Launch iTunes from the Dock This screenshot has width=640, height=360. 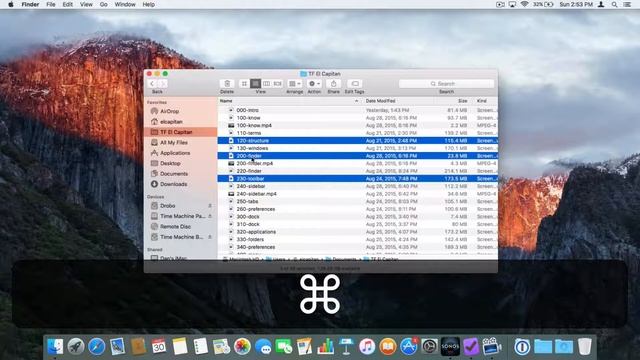click(367, 347)
